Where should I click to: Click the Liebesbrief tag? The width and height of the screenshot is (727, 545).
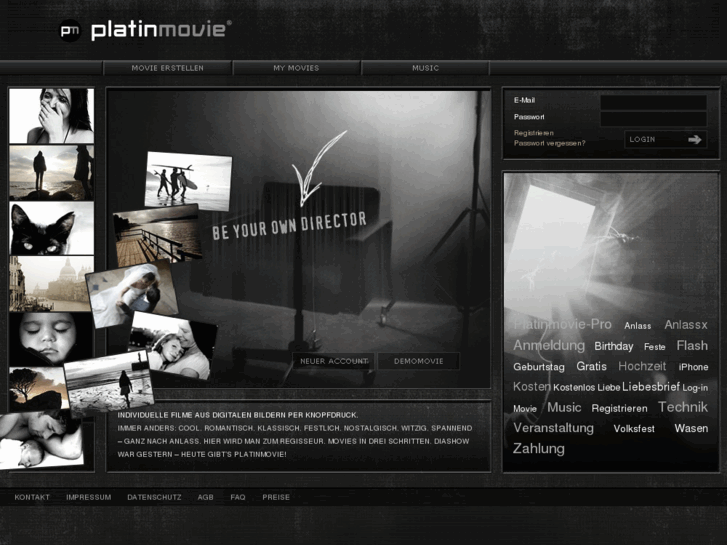[651, 387]
